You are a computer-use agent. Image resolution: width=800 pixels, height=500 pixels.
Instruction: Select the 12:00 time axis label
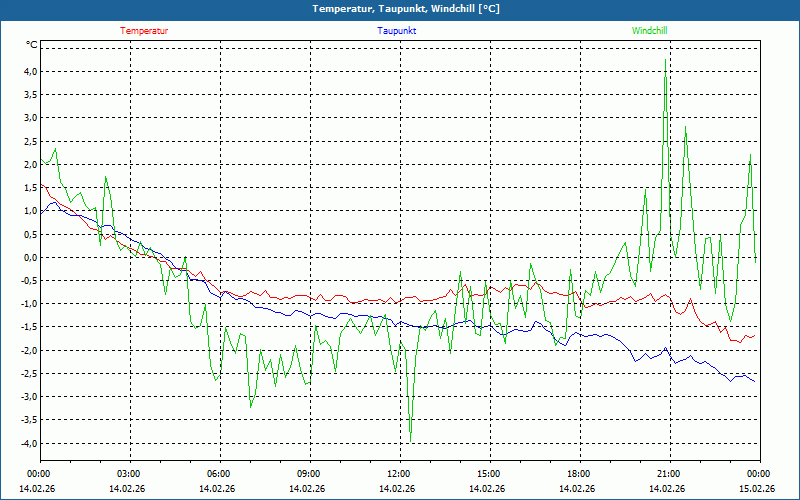tap(398, 473)
